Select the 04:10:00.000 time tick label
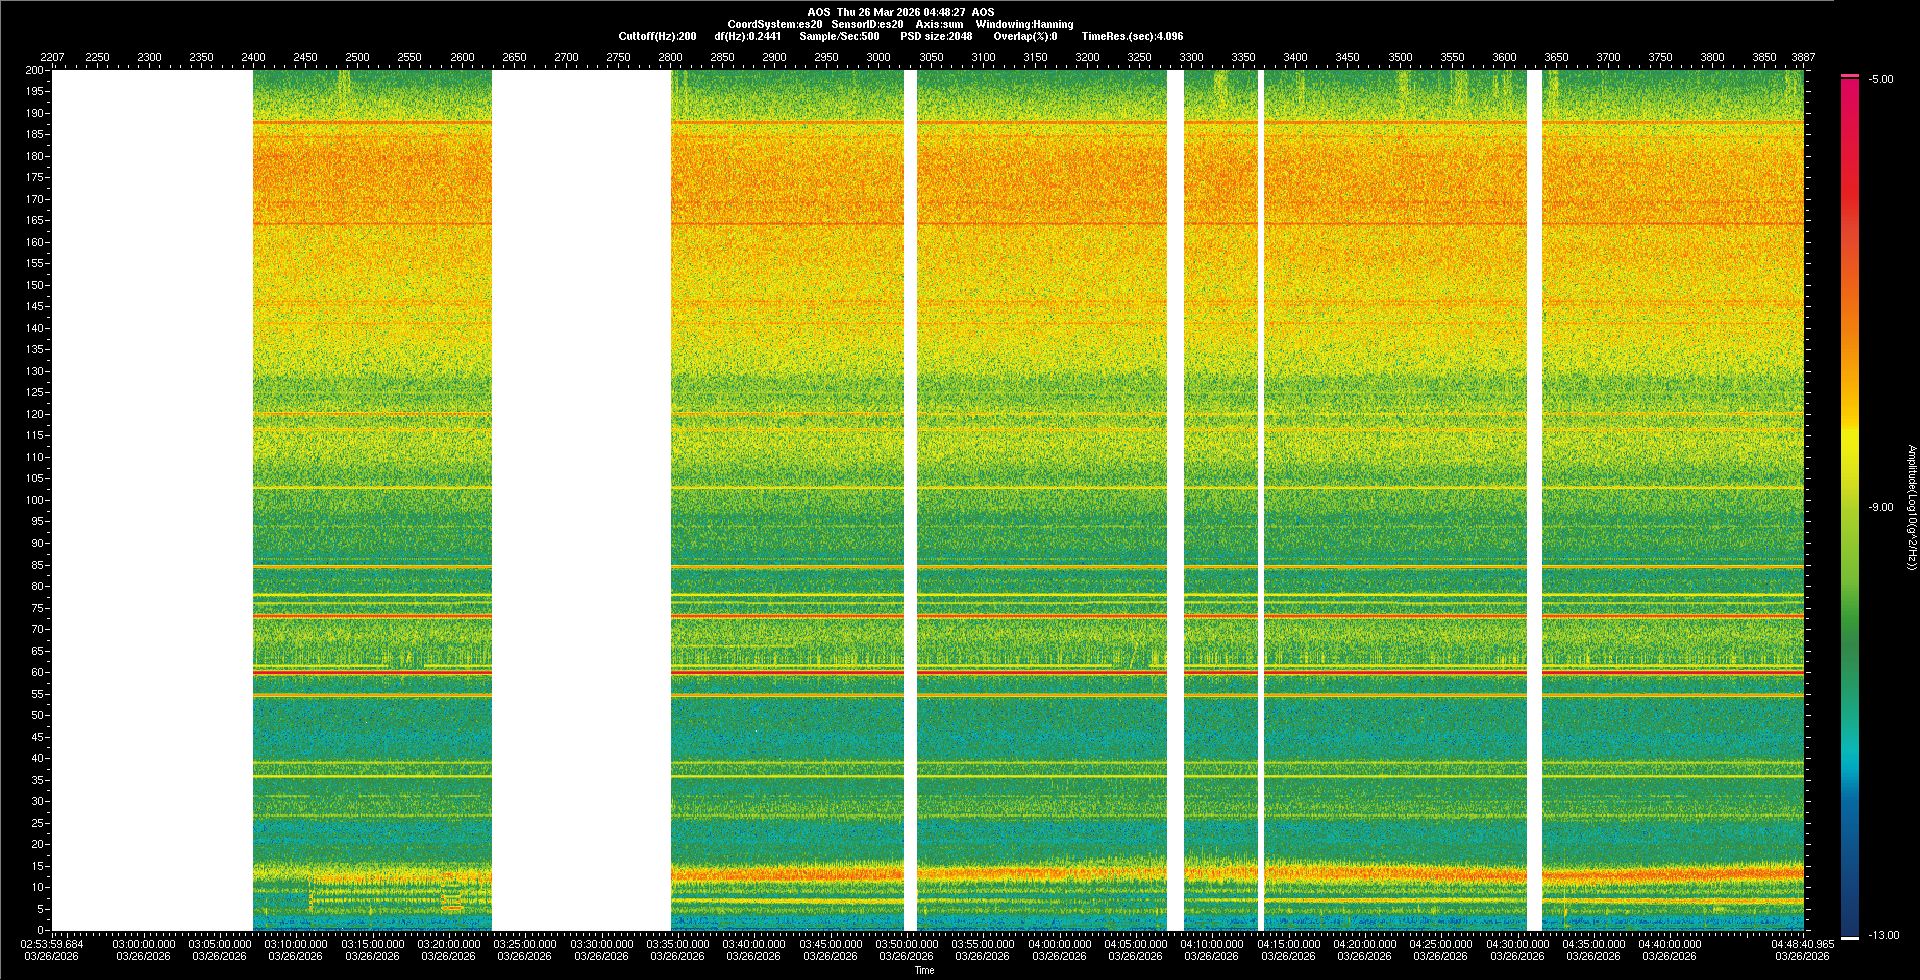1920x980 pixels. [1212, 943]
